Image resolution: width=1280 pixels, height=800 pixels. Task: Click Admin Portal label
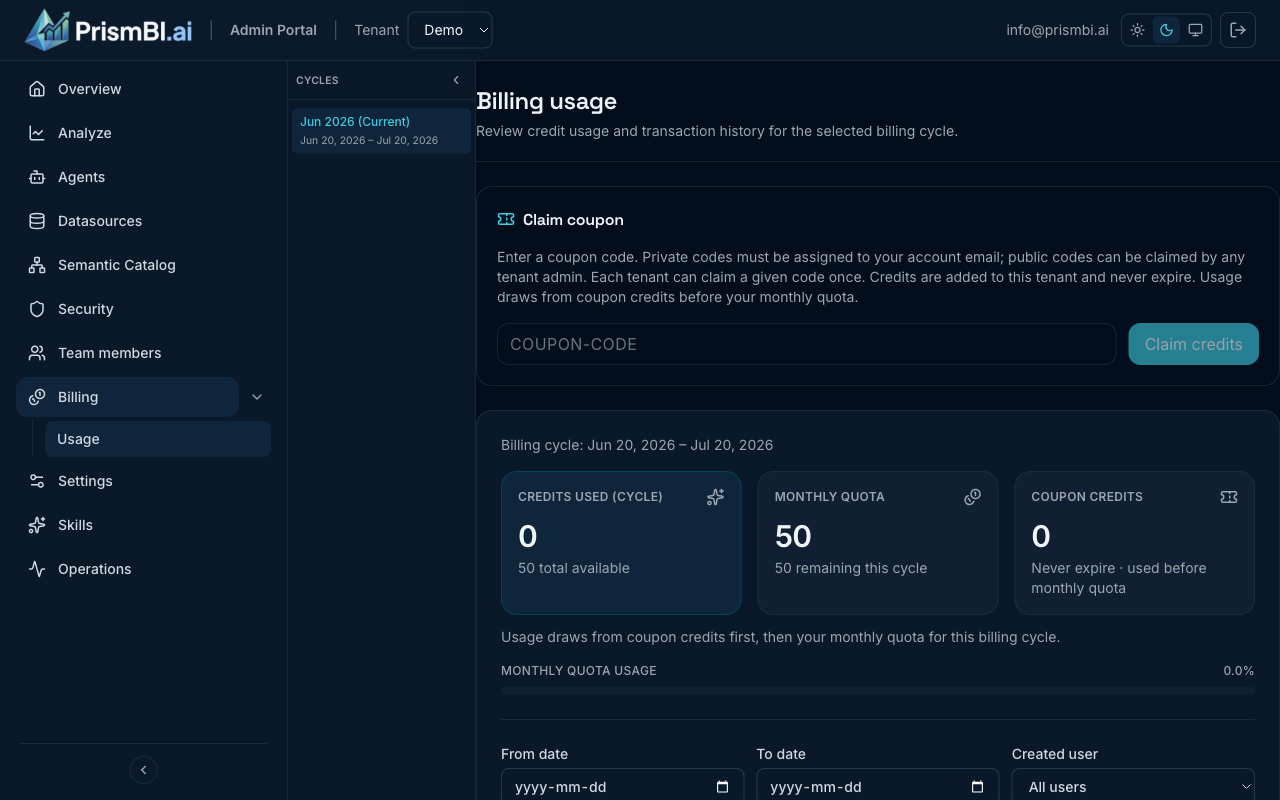(273, 30)
